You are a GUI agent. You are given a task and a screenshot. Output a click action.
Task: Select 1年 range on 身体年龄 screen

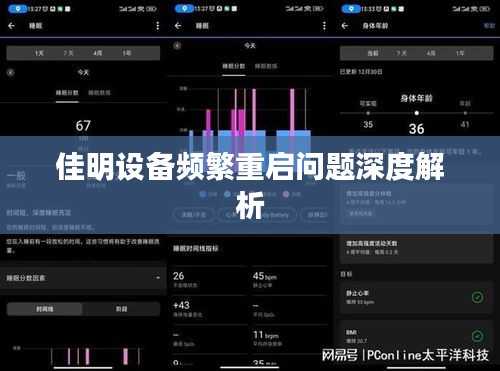[460, 53]
